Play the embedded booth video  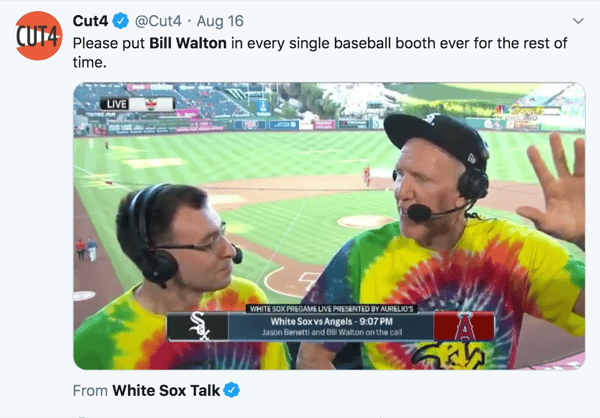[329, 226]
